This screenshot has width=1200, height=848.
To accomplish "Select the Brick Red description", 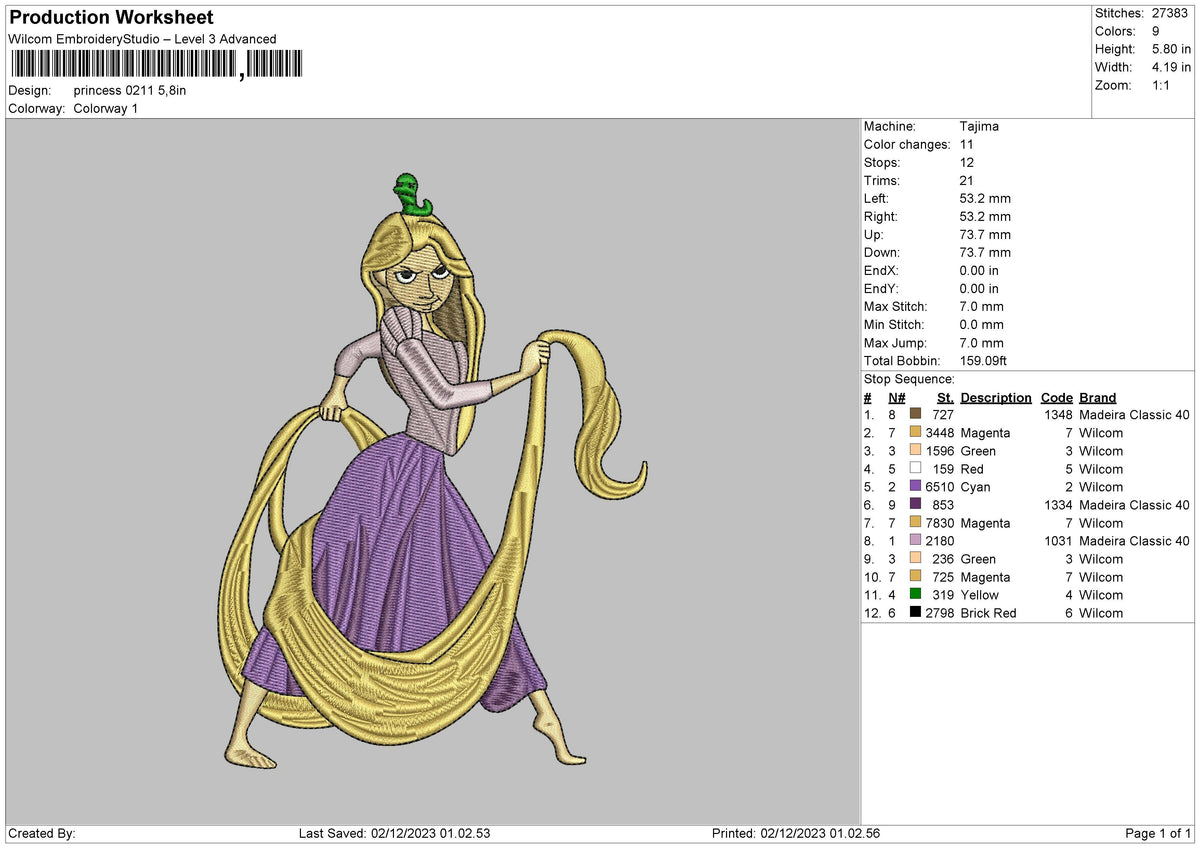I will 990,613.
